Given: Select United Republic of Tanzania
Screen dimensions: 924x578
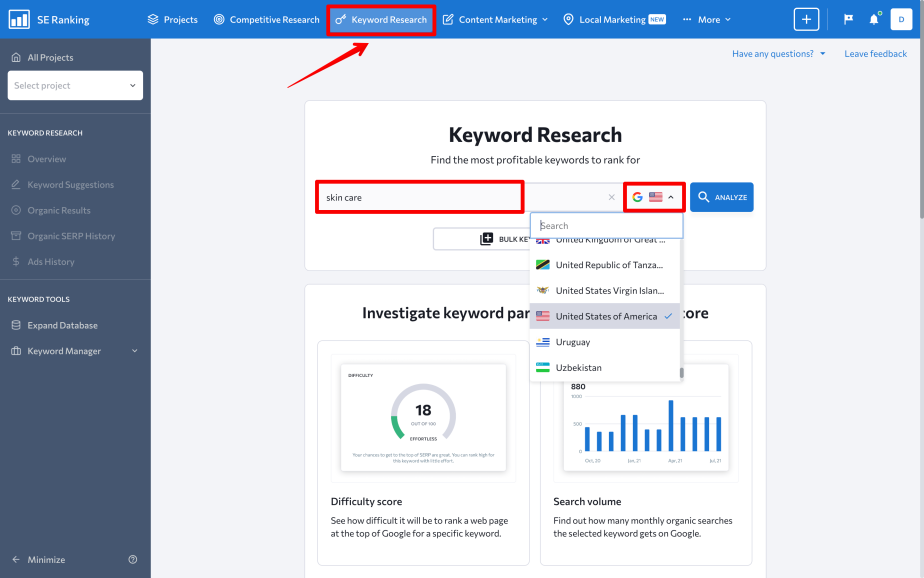Looking at the screenshot, I should (x=605, y=265).
